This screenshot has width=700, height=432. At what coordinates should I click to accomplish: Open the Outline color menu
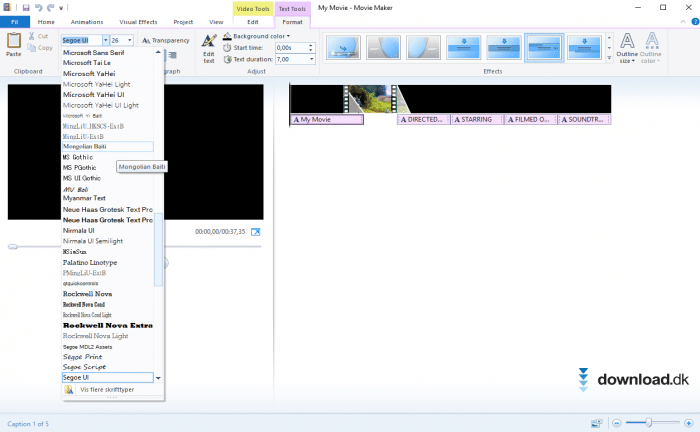[x=650, y=48]
